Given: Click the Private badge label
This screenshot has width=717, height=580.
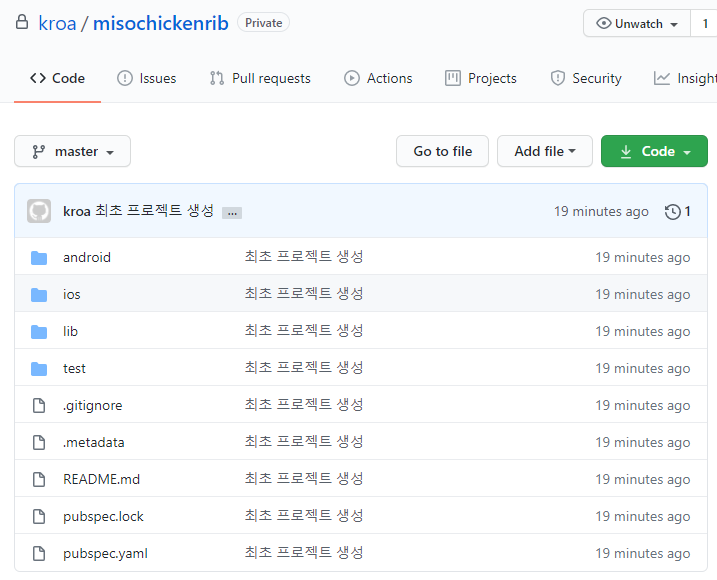Looking at the screenshot, I should [263, 23].
